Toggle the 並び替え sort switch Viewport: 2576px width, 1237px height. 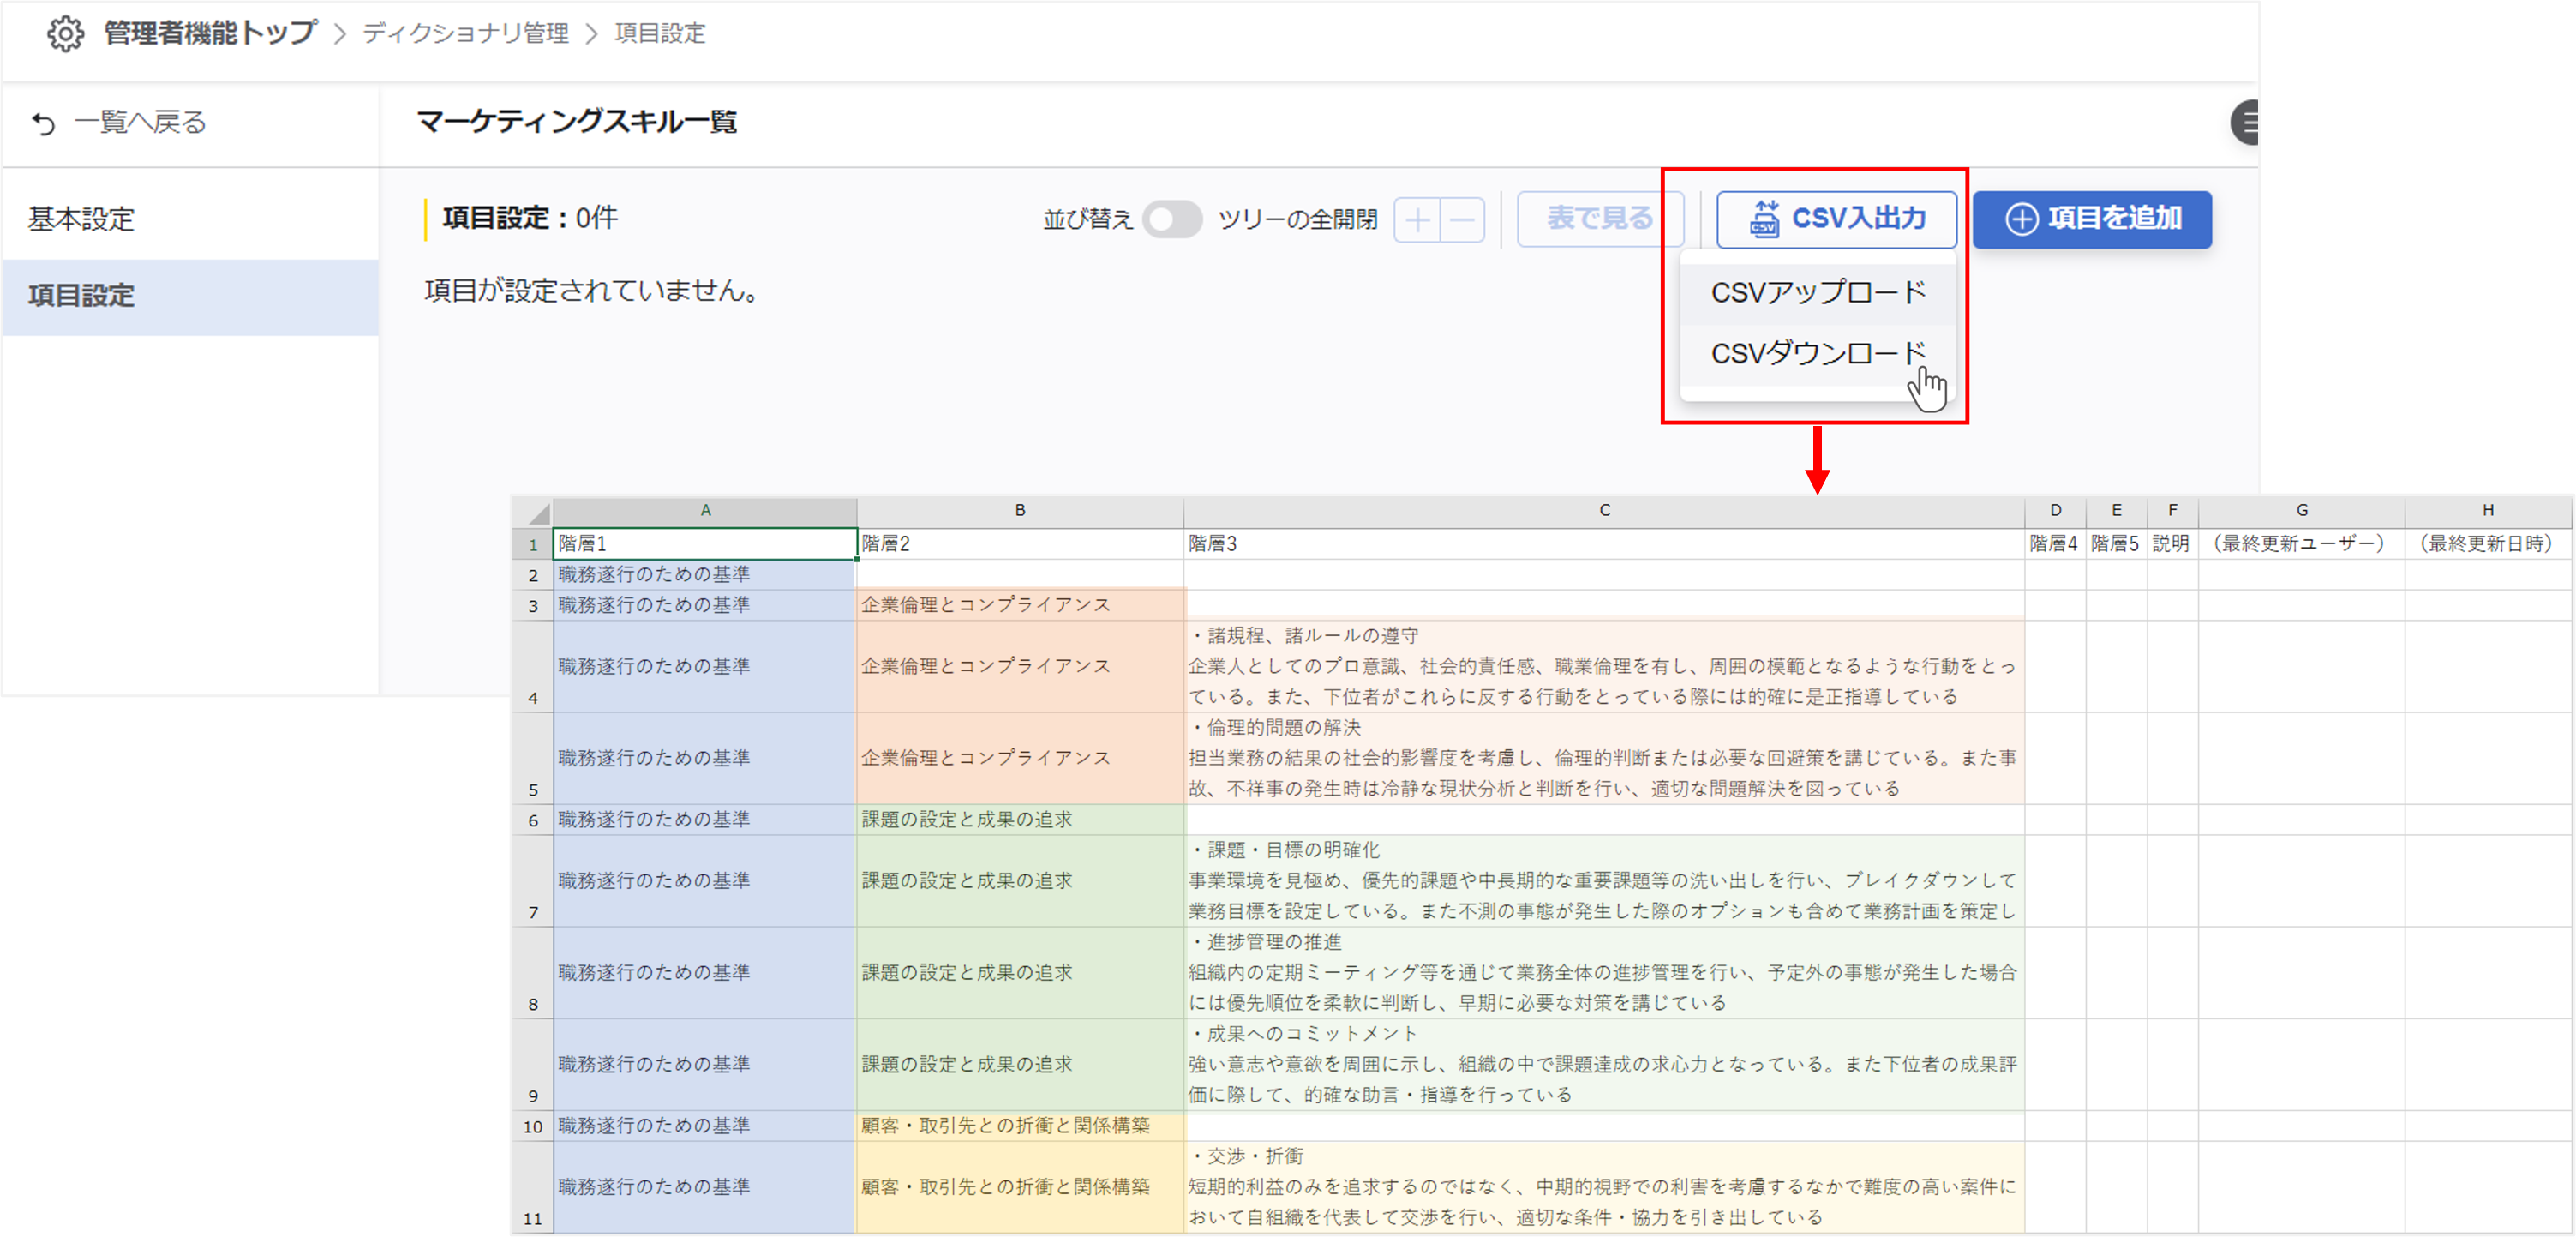point(1171,219)
